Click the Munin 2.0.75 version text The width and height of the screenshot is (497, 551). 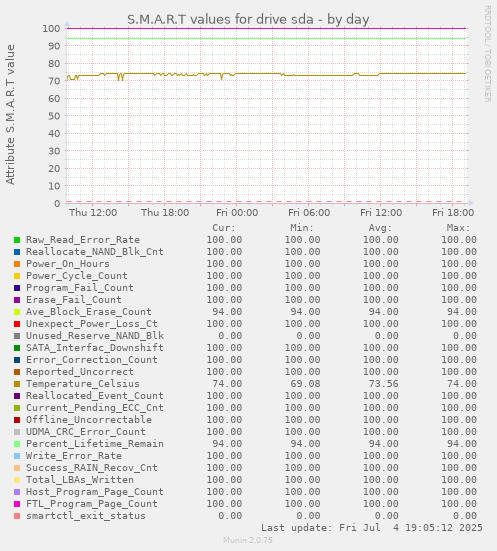click(248, 540)
